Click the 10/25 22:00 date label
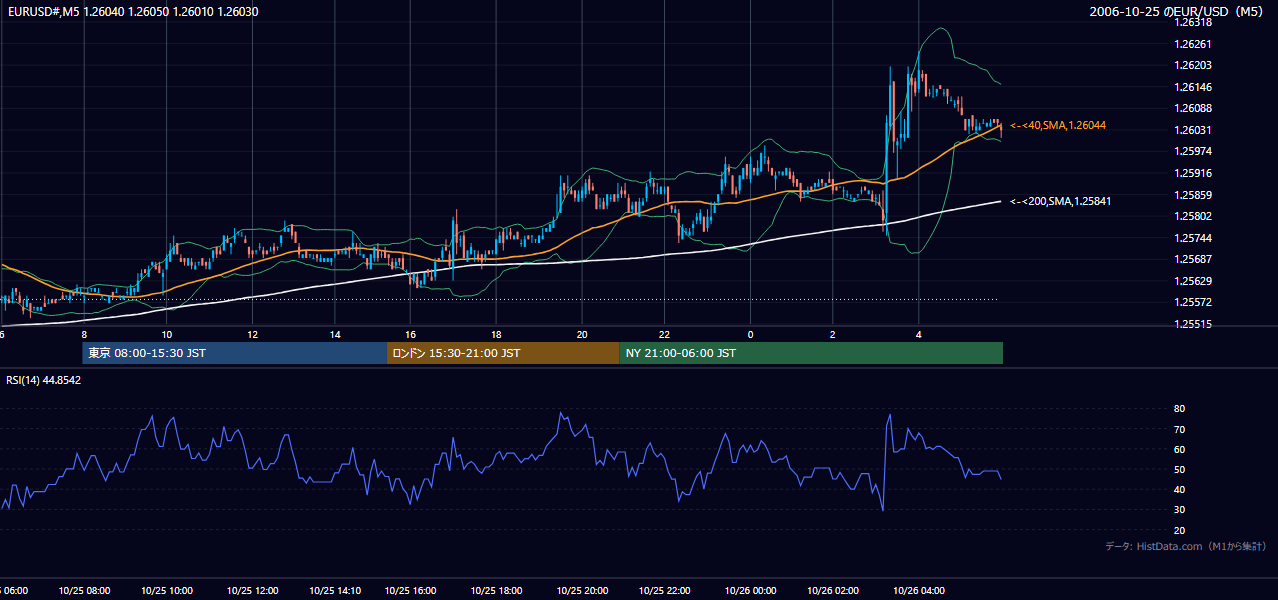The height and width of the screenshot is (600, 1278). (x=664, y=590)
